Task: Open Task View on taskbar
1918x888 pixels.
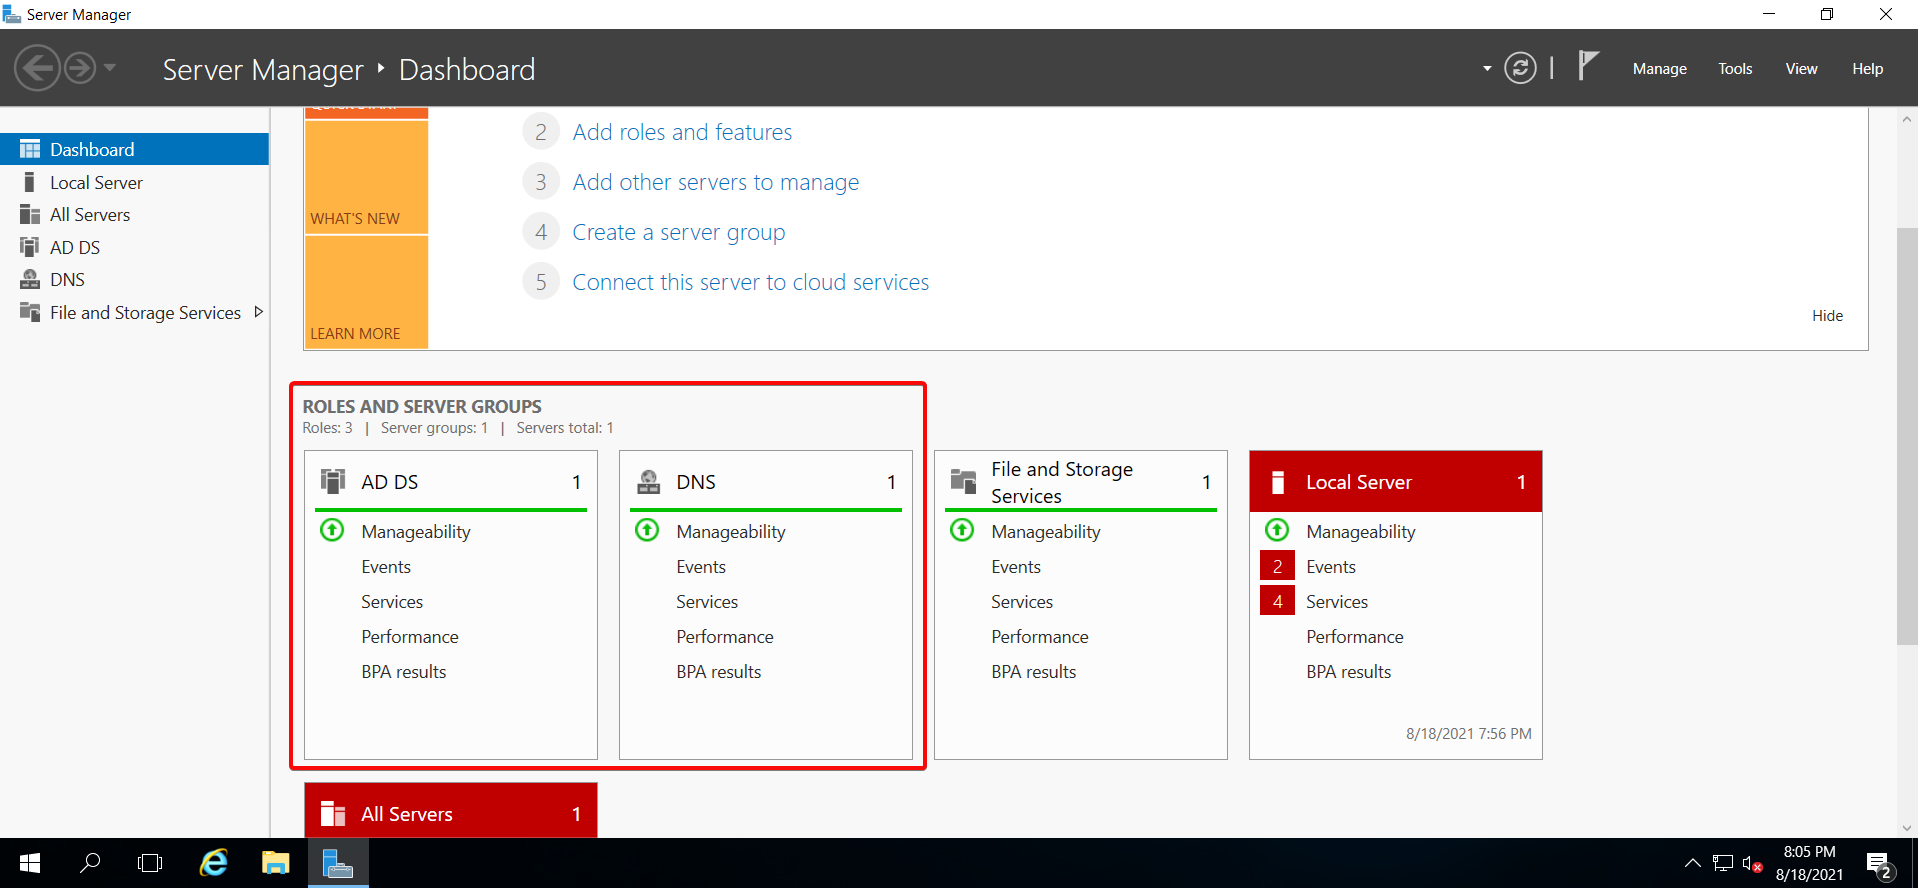Action: [150, 863]
